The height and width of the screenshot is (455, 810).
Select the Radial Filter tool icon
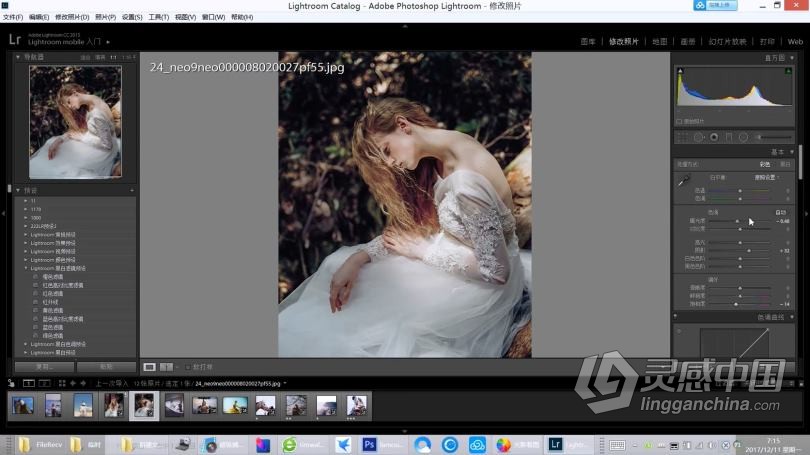pyautogui.click(x=743, y=137)
